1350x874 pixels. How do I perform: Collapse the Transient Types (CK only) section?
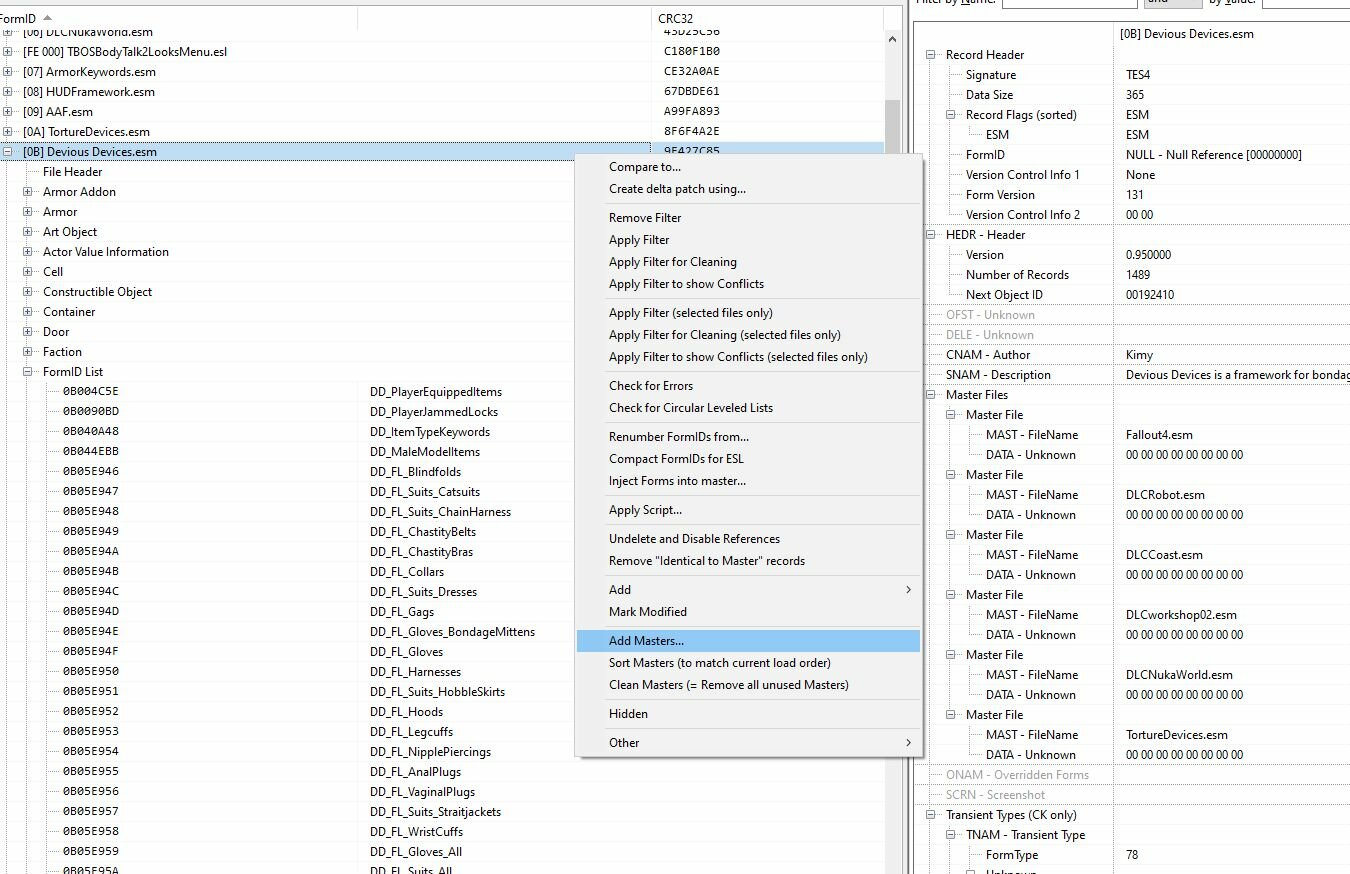(x=932, y=815)
